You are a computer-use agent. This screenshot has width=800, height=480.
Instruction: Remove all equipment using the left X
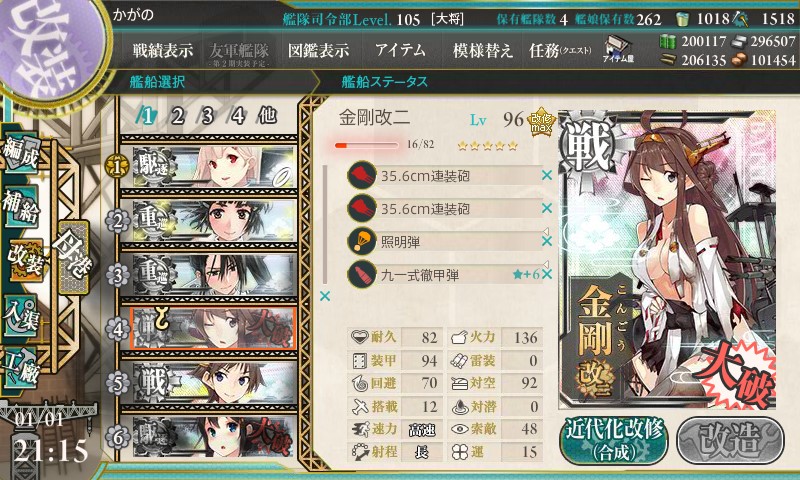325,296
